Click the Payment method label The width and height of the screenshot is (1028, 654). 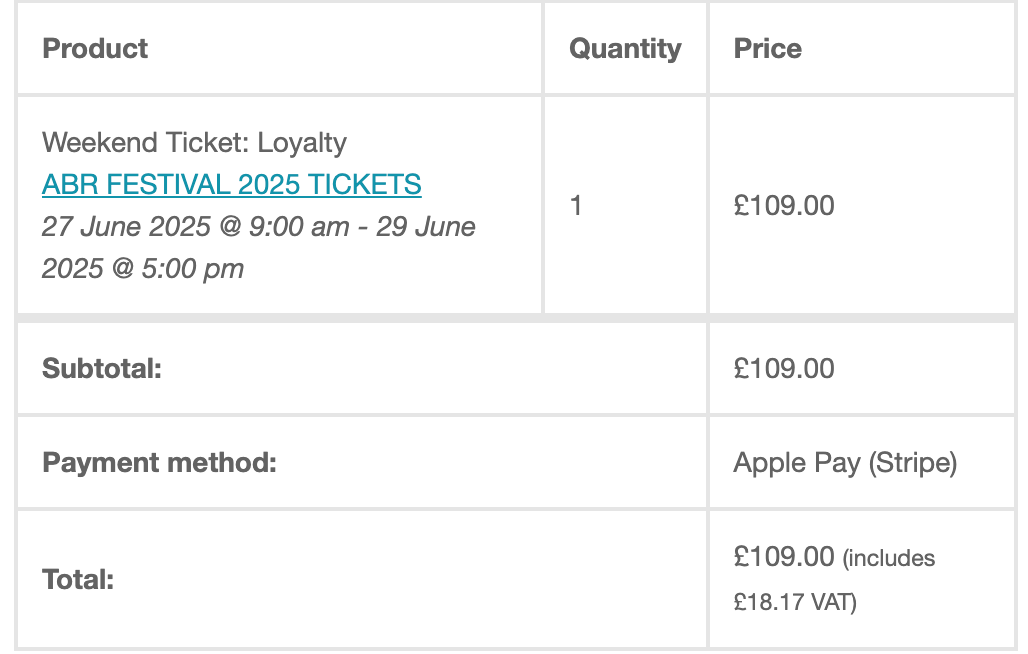(x=159, y=463)
